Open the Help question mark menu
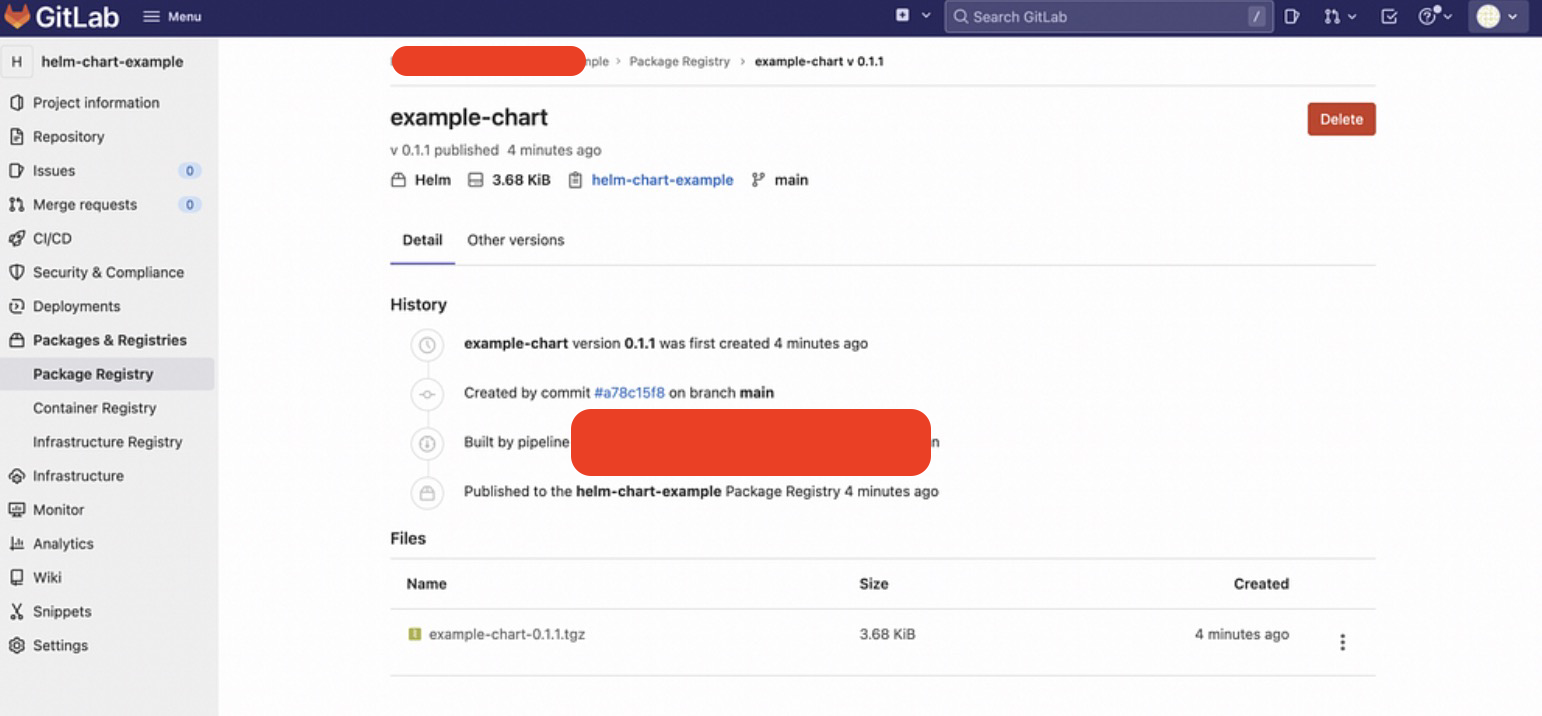The height and width of the screenshot is (716, 1542). 1436,16
